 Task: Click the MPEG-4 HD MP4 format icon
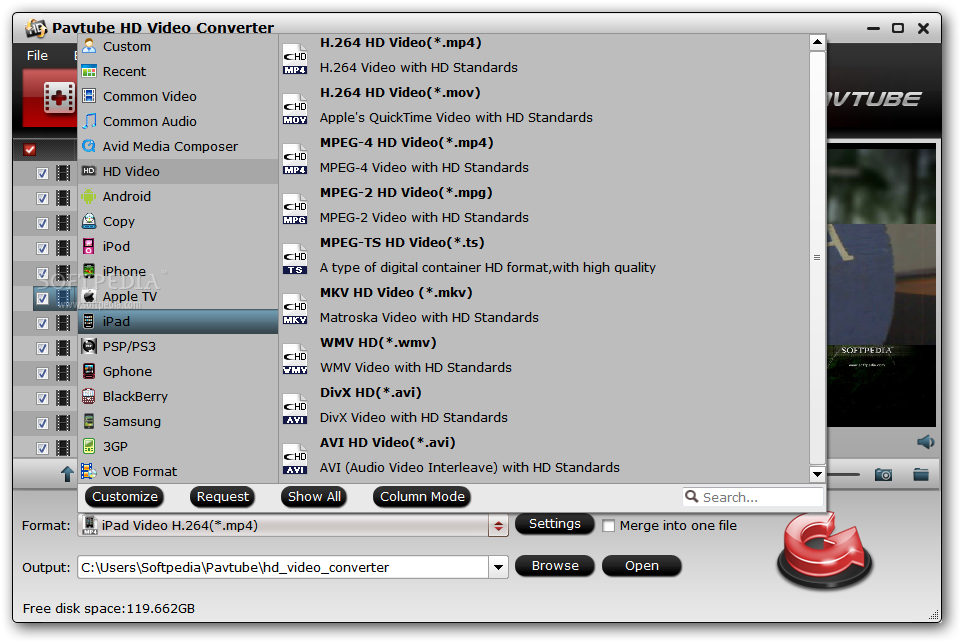pyautogui.click(x=295, y=159)
